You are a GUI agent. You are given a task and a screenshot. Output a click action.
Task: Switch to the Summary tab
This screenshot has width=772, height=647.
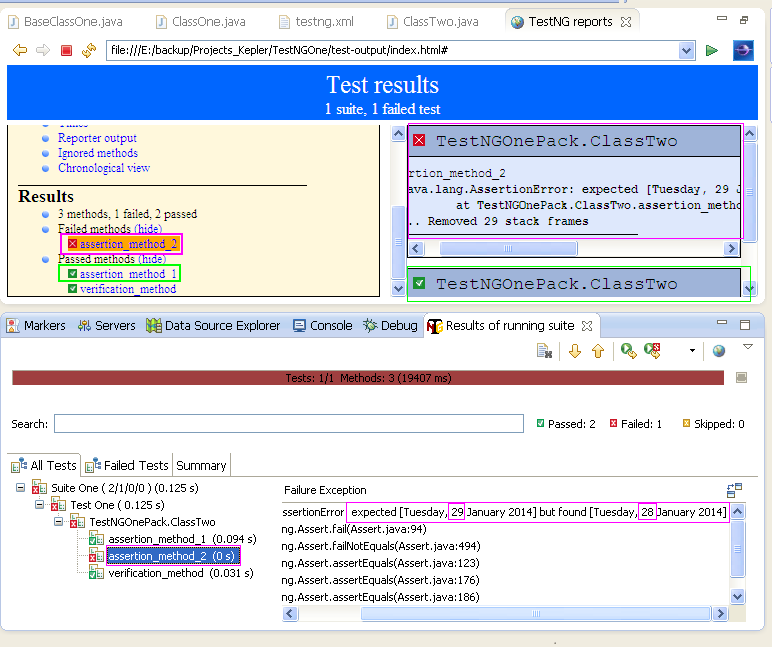tap(201, 465)
